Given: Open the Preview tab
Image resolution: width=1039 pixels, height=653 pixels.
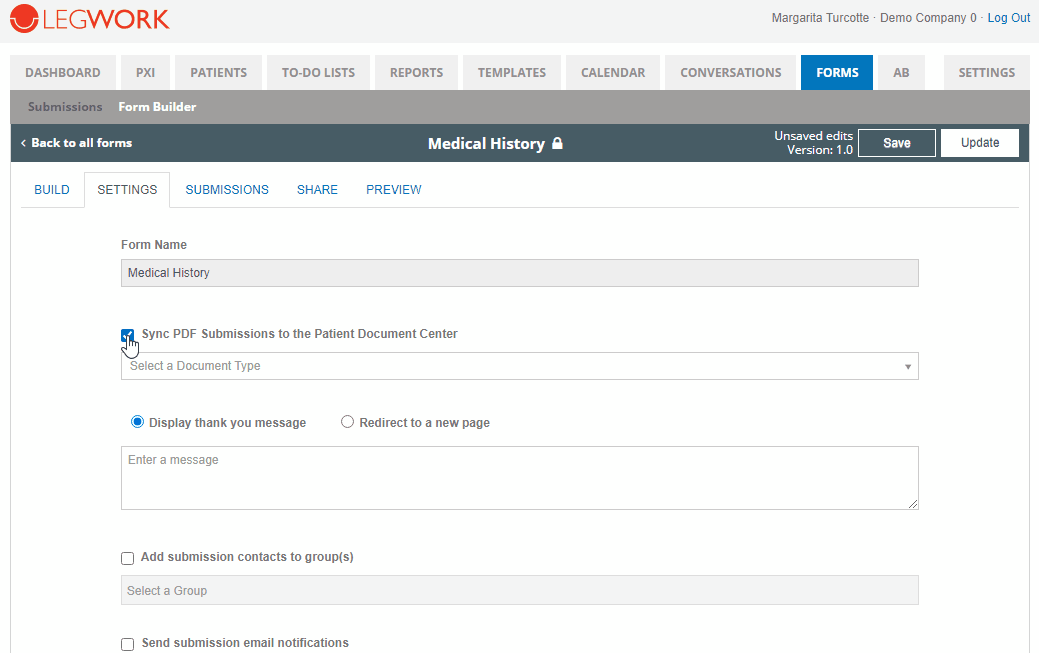Looking at the screenshot, I should tap(393, 190).
